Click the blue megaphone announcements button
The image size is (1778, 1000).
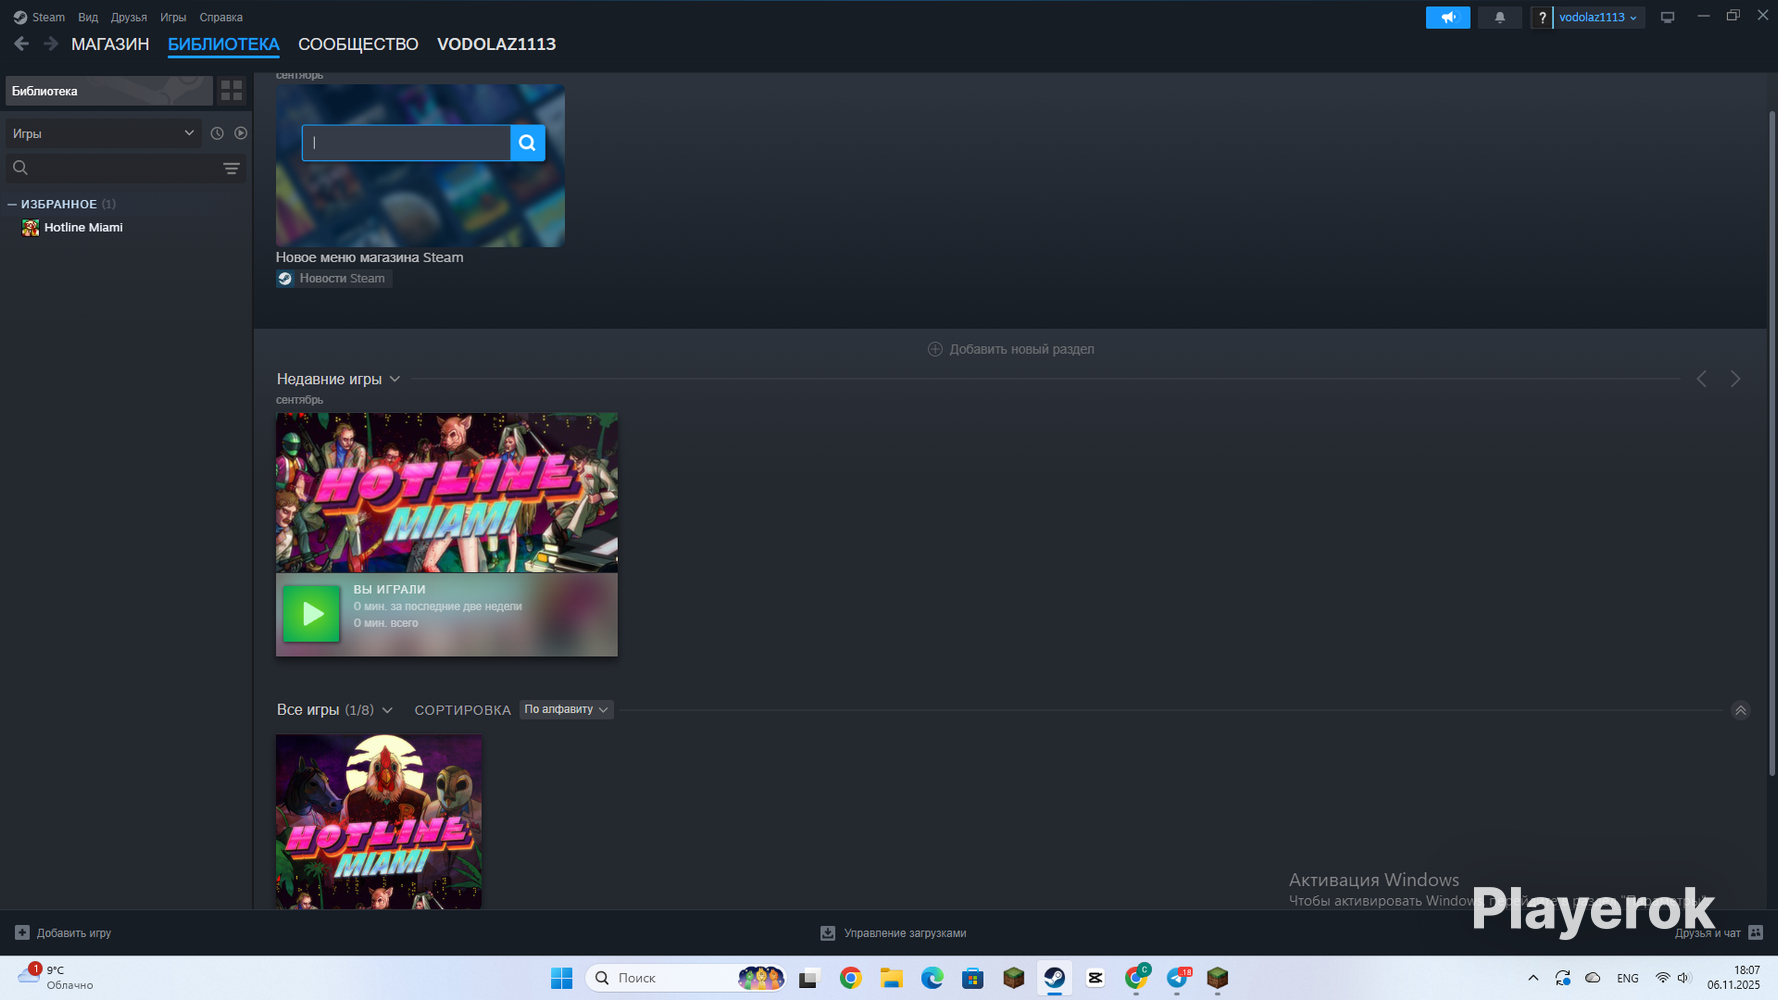pyautogui.click(x=1447, y=17)
